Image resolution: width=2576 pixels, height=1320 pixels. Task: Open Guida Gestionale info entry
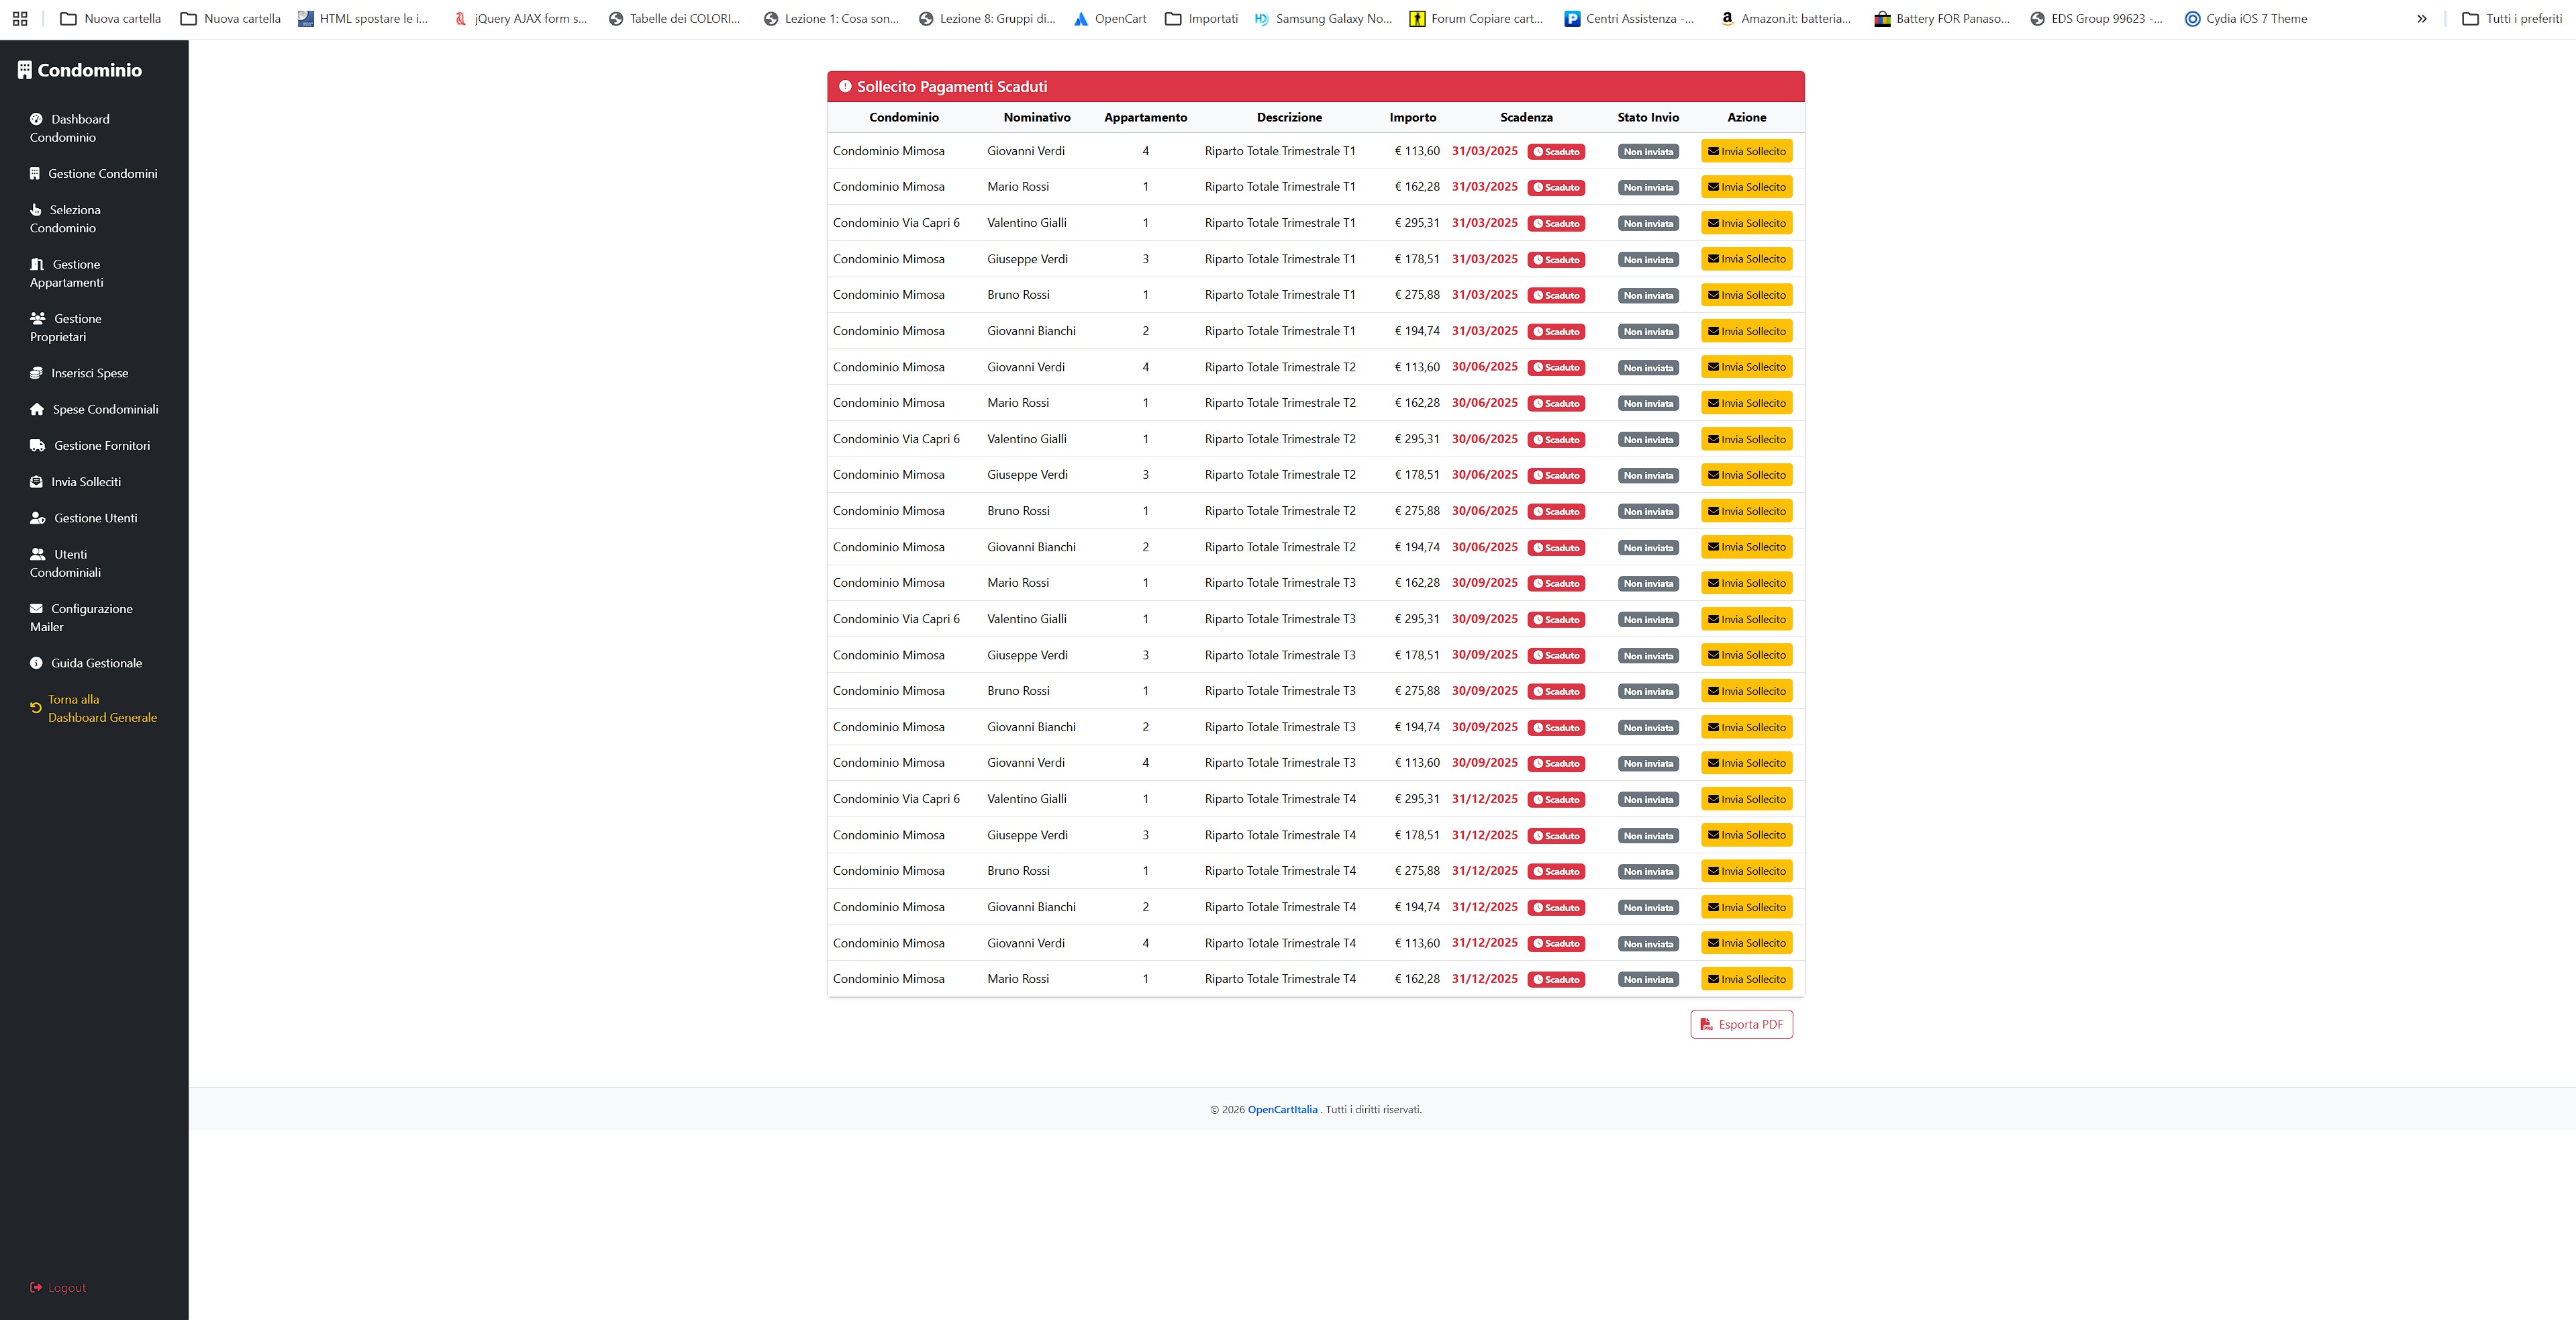coord(96,663)
